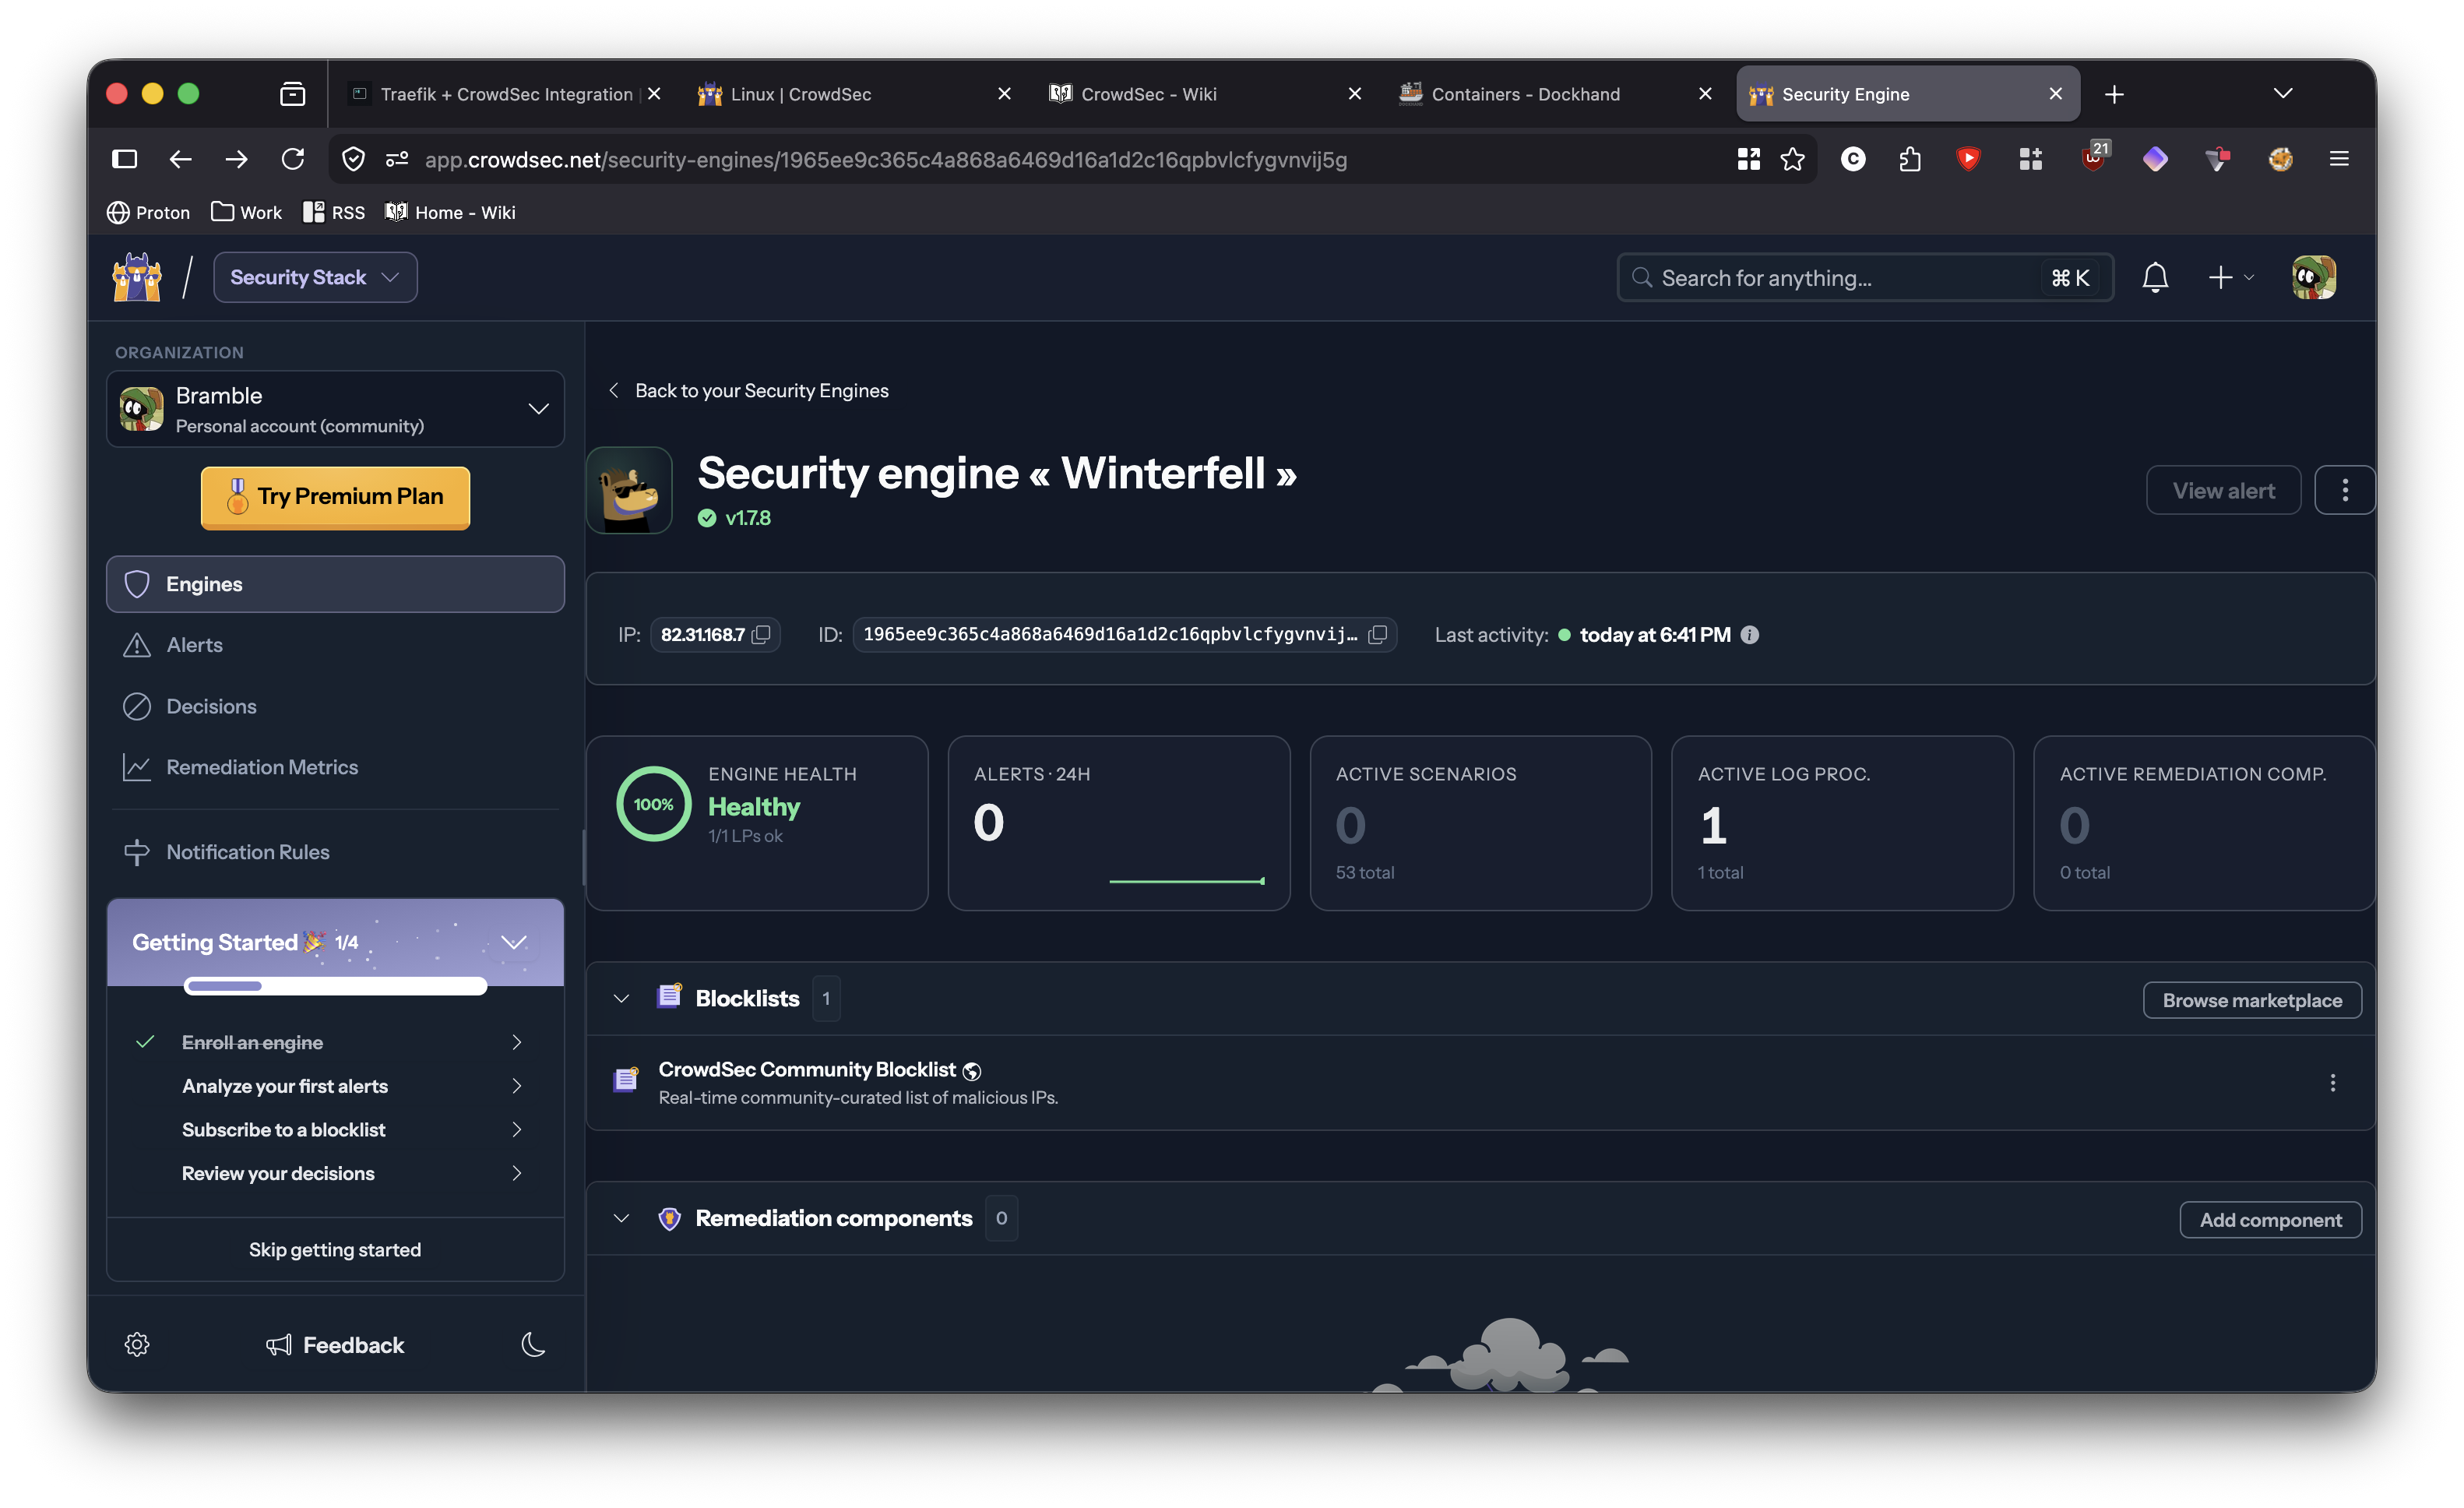Click the tracking protection shield icon
This screenshot has width=2464, height=1508.
[353, 159]
